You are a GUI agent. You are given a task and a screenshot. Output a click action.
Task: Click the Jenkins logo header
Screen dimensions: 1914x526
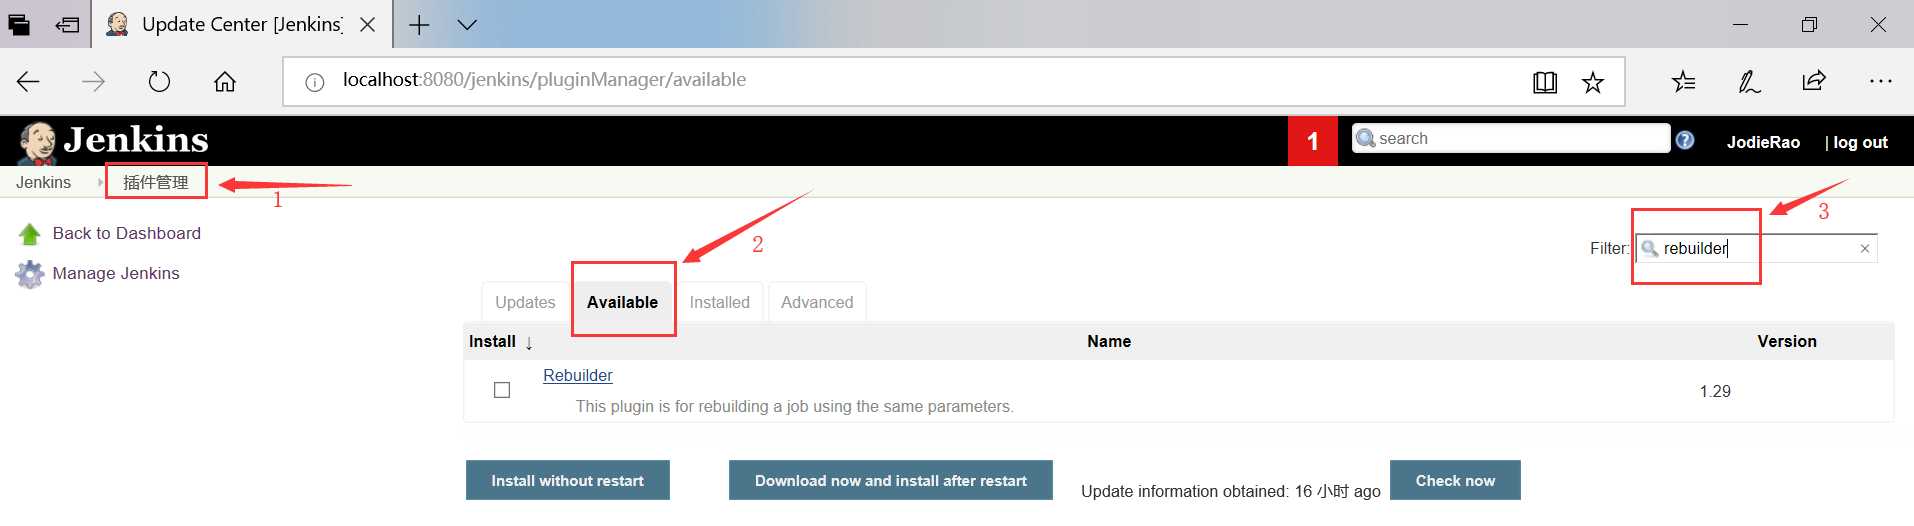113,142
